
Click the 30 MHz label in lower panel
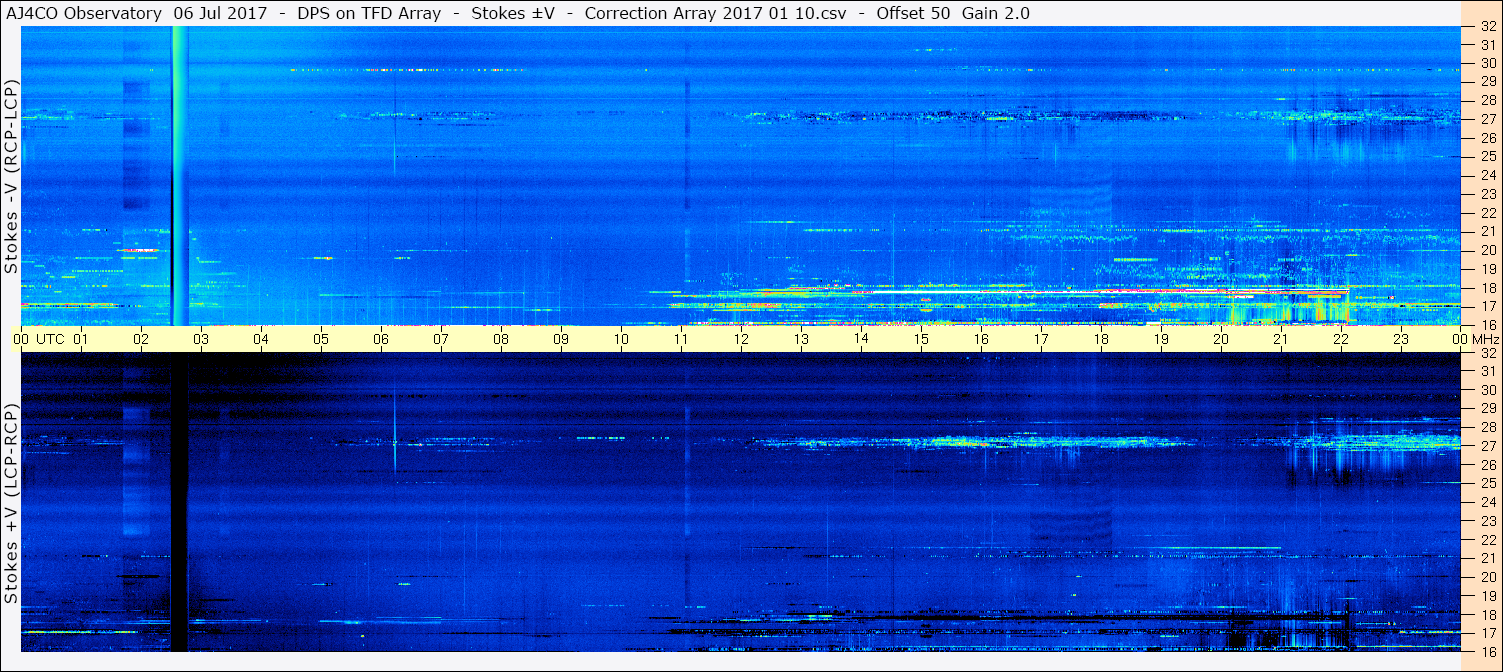click(x=1487, y=390)
